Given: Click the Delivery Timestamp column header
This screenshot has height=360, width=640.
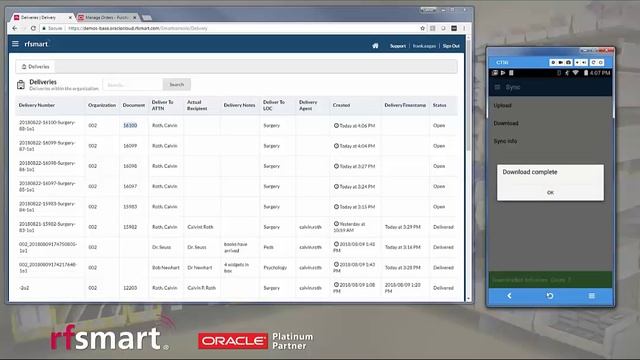Looking at the screenshot, I should point(405,105).
